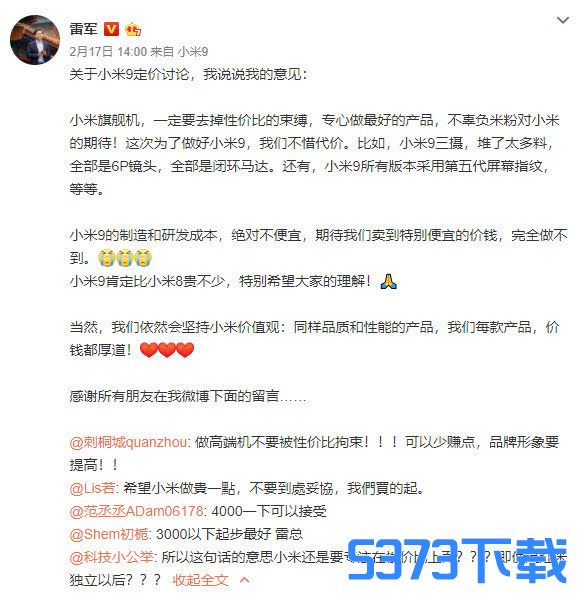Open the post options chevron menu

tap(563, 20)
